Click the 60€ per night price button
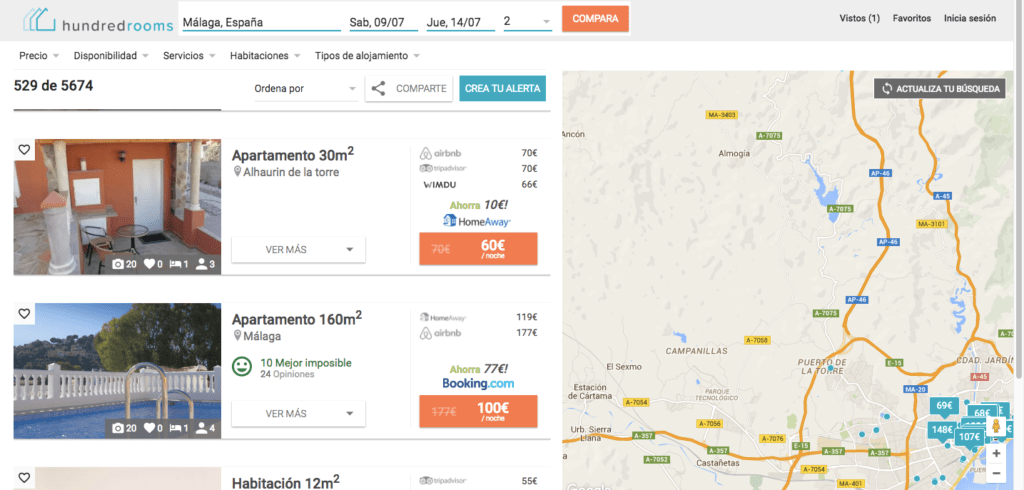This screenshot has width=1024, height=490. (478, 249)
